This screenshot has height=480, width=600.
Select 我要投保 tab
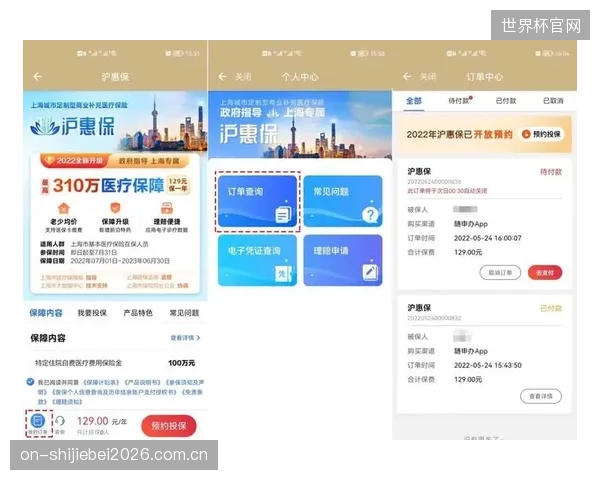point(92,313)
